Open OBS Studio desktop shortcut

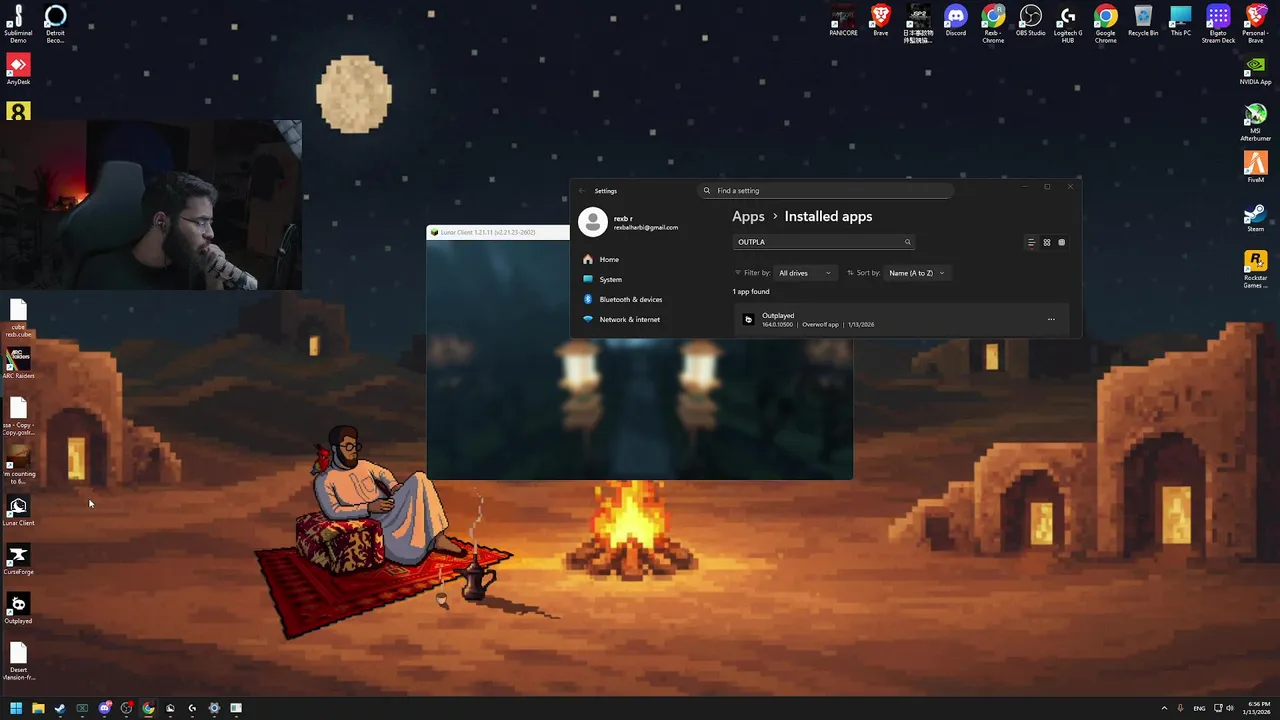1030,20
